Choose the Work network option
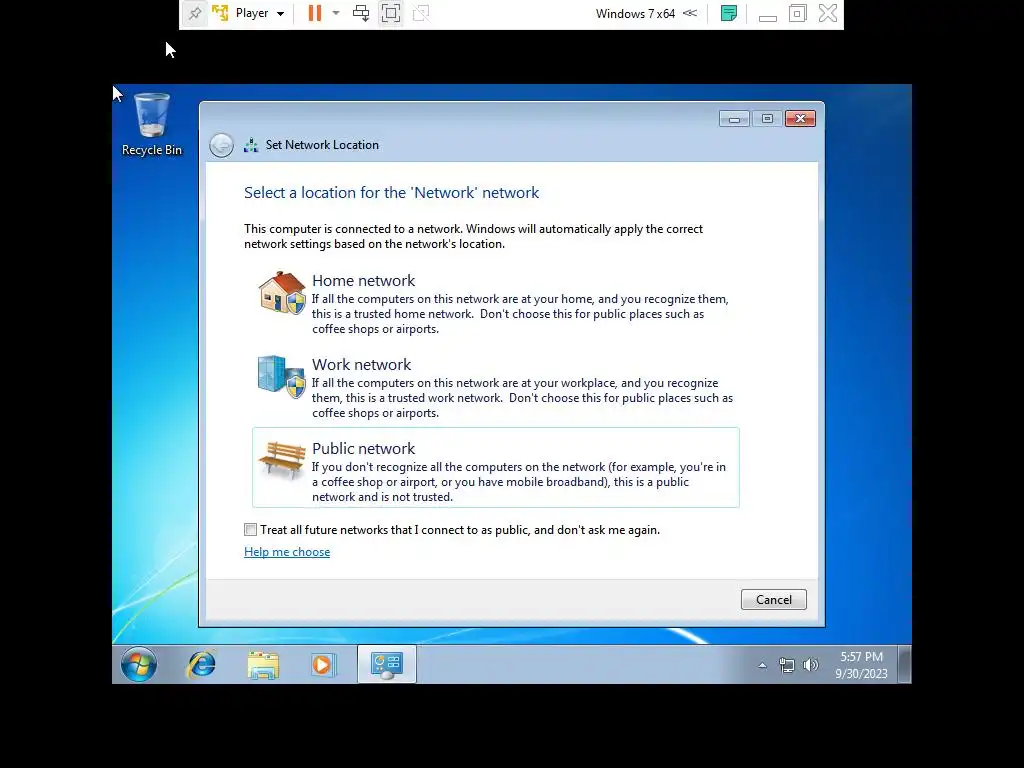 tap(496, 387)
